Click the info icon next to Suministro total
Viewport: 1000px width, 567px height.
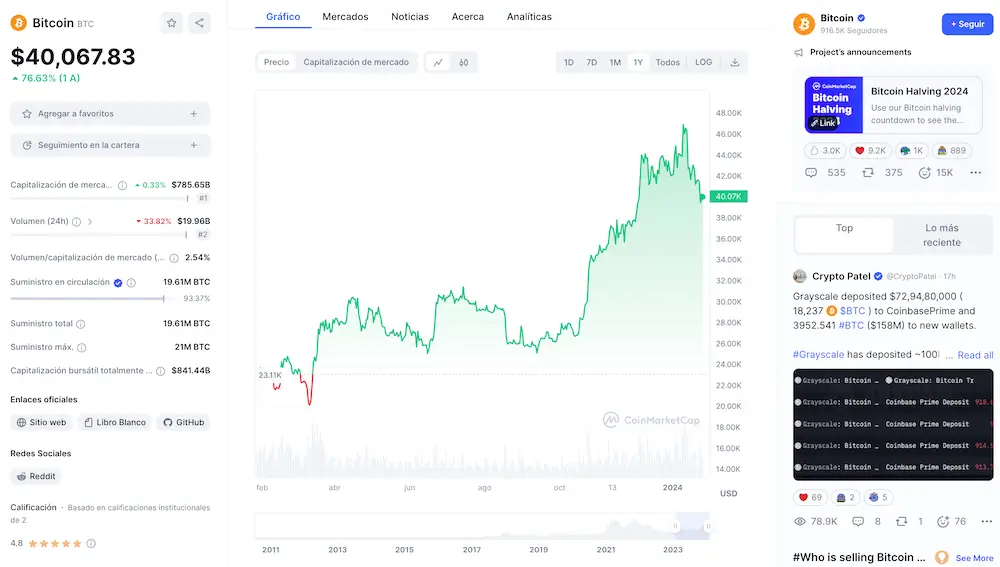click(x=81, y=324)
